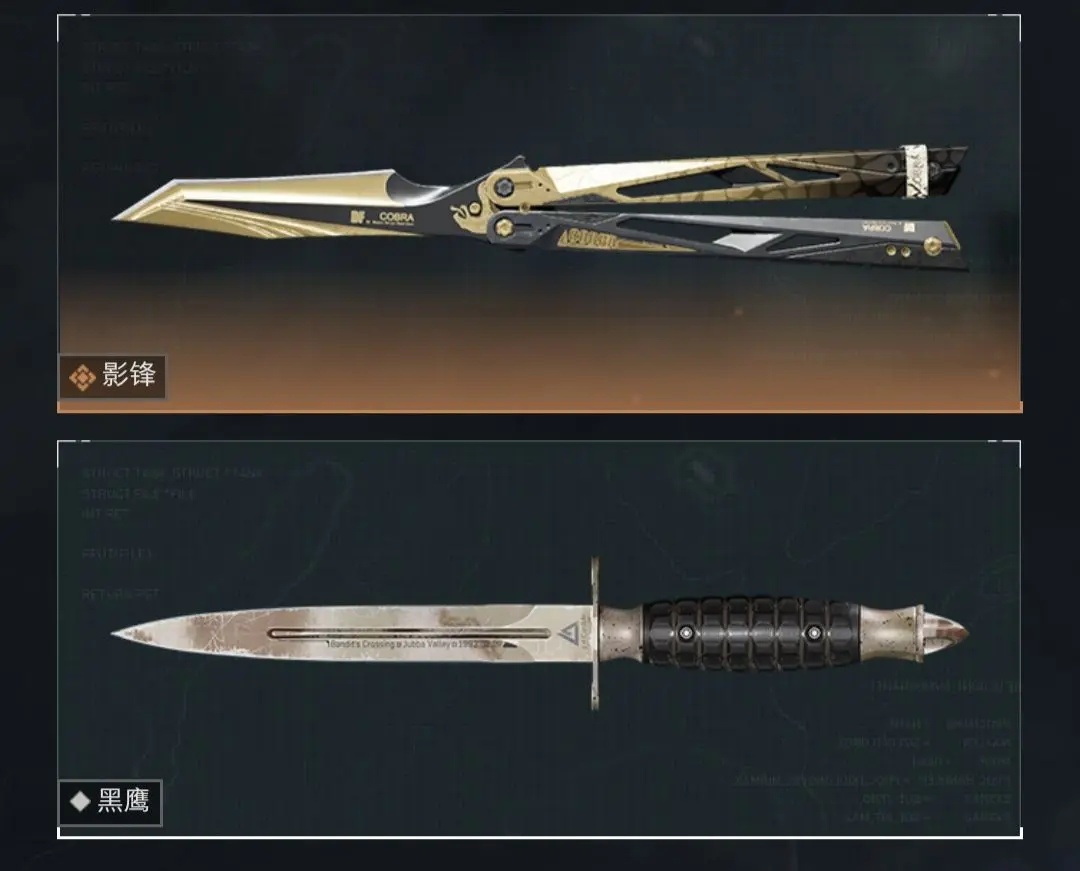Click the white rarity diamond beside 黑鹰
Screen dimensions: 1080x871
coord(81,801)
